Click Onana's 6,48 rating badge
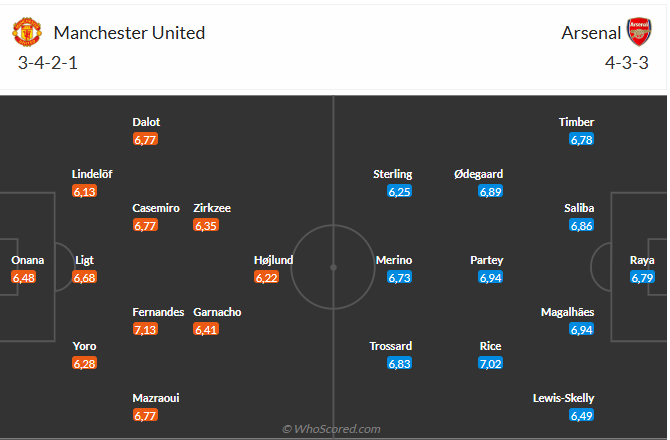This screenshot has width=670, height=440. tap(24, 278)
